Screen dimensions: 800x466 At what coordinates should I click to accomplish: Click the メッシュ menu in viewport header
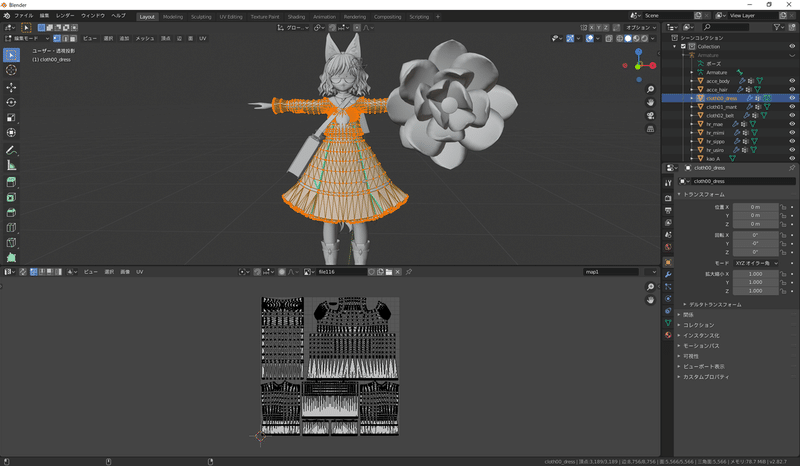click(x=145, y=37)
